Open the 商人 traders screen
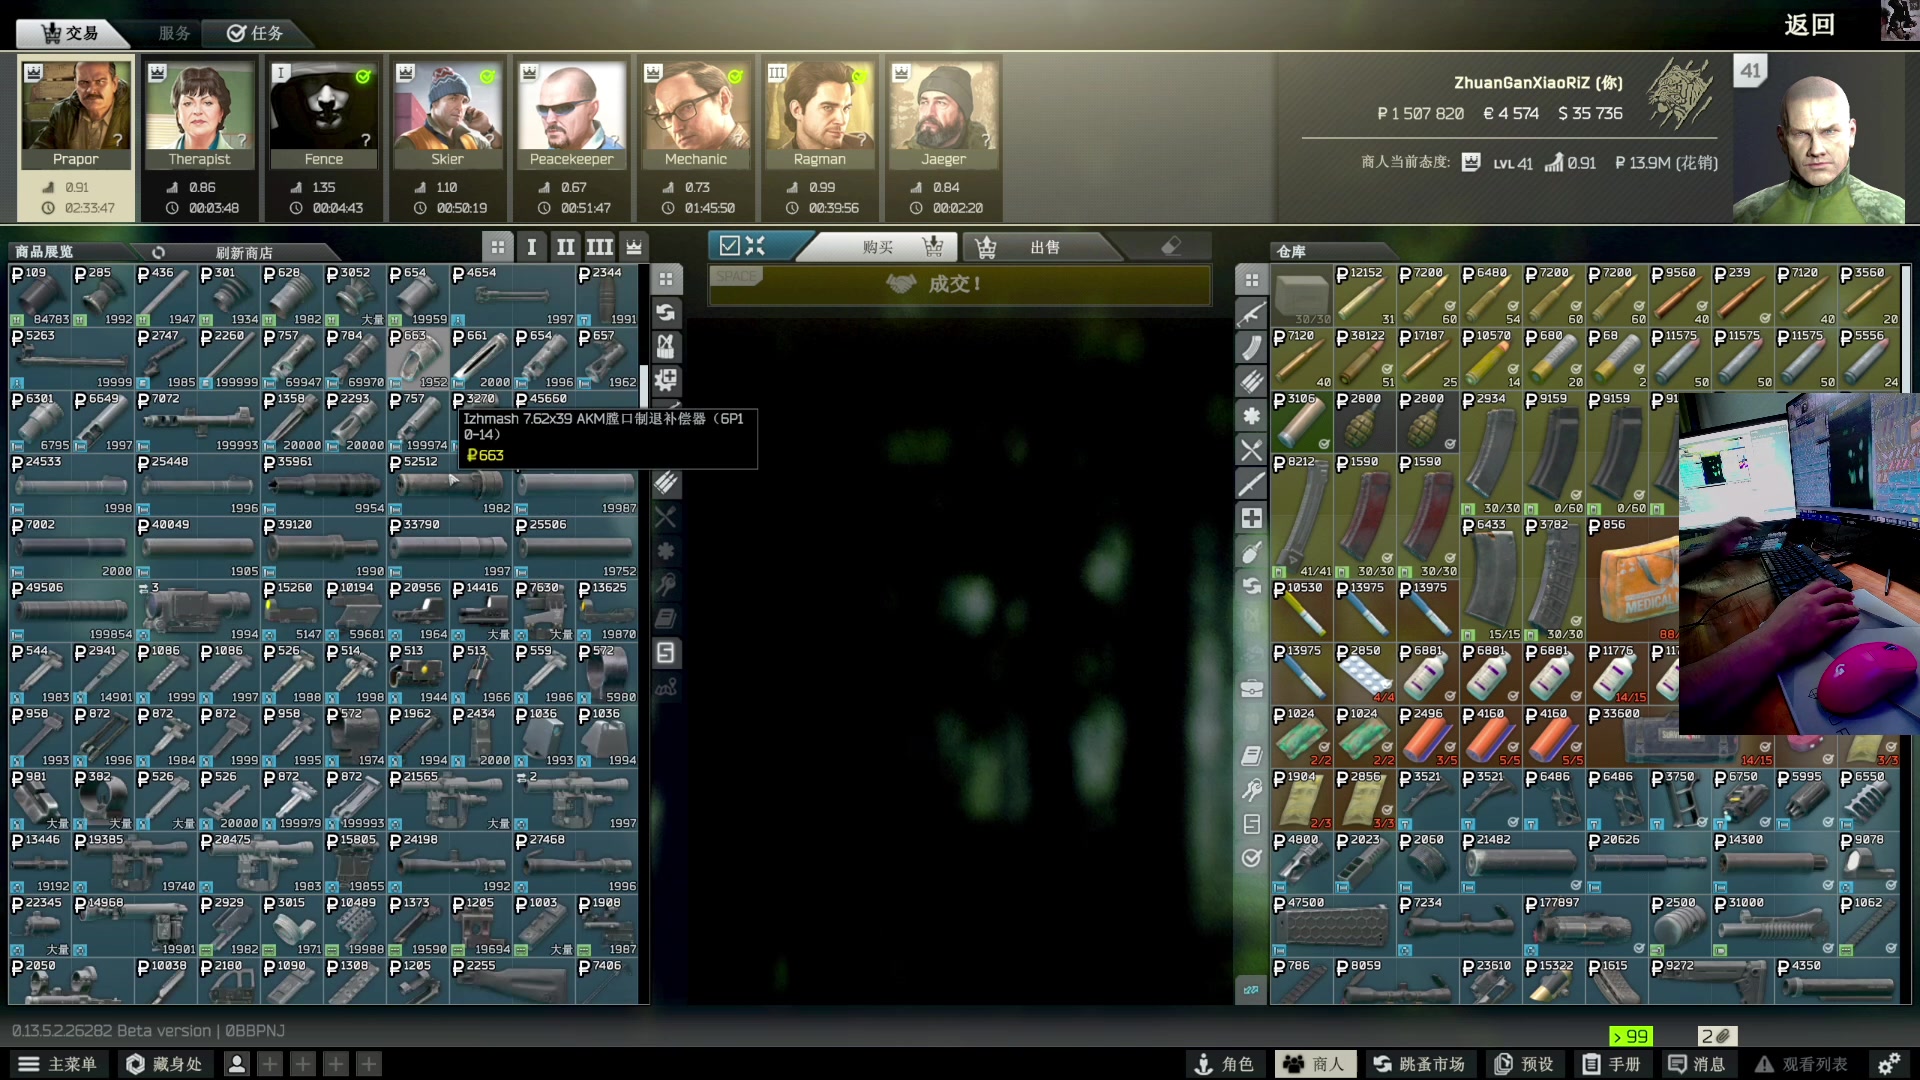Screen dimensions: 1920x1080 coord(1315,1064)
